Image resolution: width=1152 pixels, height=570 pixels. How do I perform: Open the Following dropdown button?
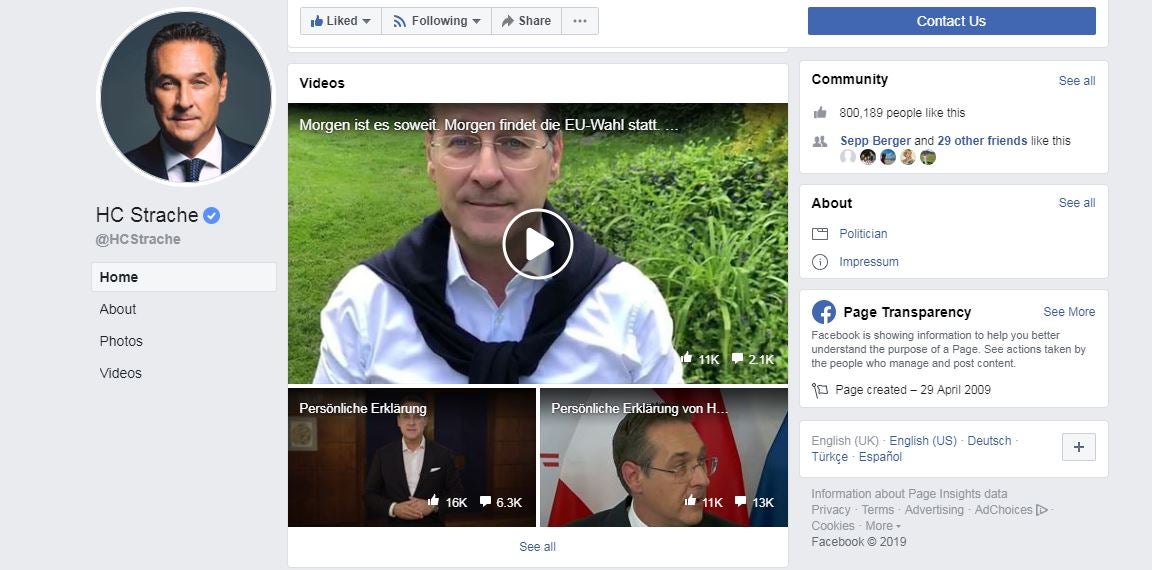pos(436,21)
